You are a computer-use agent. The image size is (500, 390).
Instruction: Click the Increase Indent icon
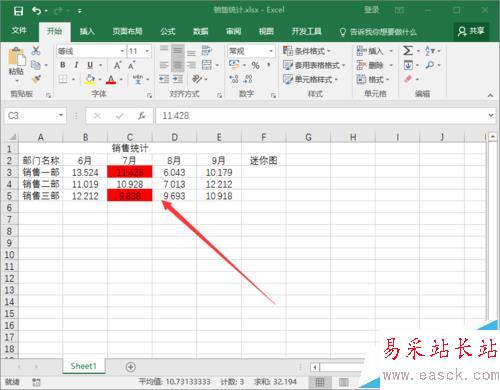tap(178, 79)
